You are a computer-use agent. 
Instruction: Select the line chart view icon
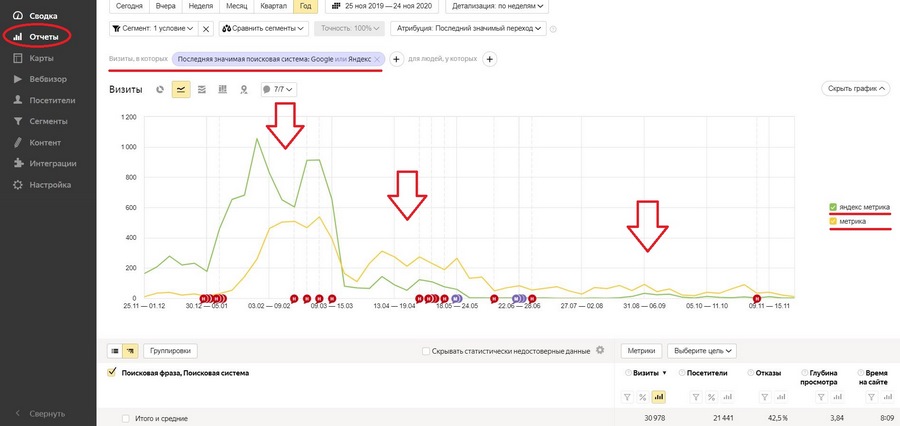click(181, 90)
